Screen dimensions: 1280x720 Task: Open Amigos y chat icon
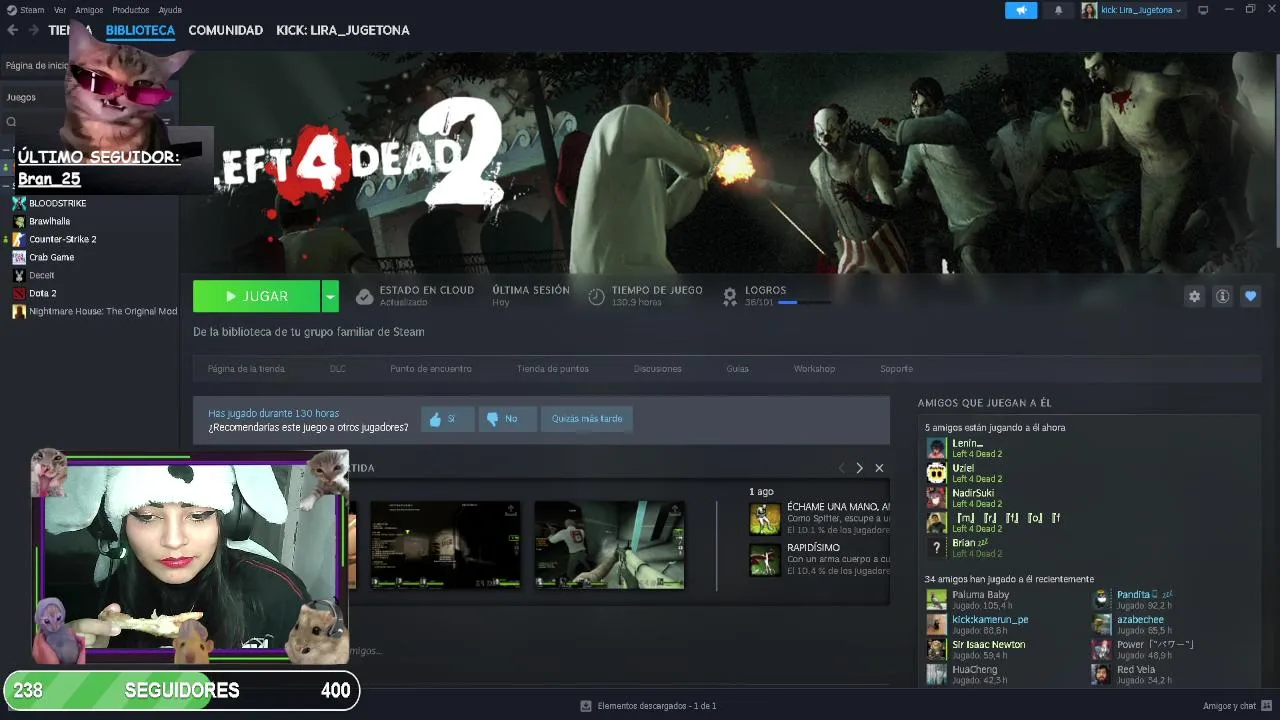pos(1267,706)
